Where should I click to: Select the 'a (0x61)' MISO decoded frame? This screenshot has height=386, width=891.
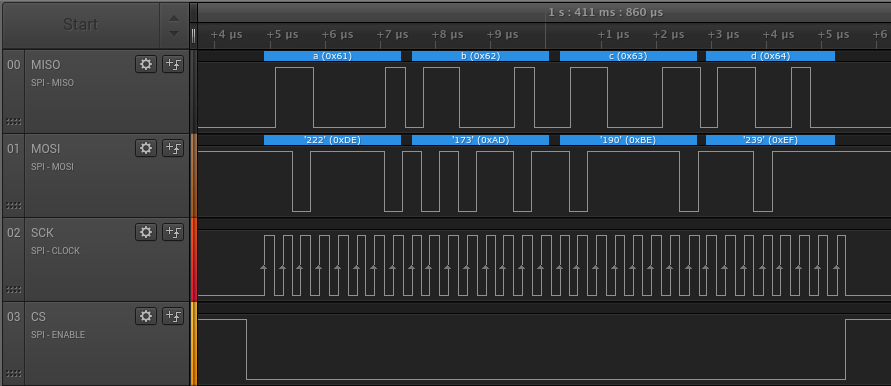coord(332,56)
